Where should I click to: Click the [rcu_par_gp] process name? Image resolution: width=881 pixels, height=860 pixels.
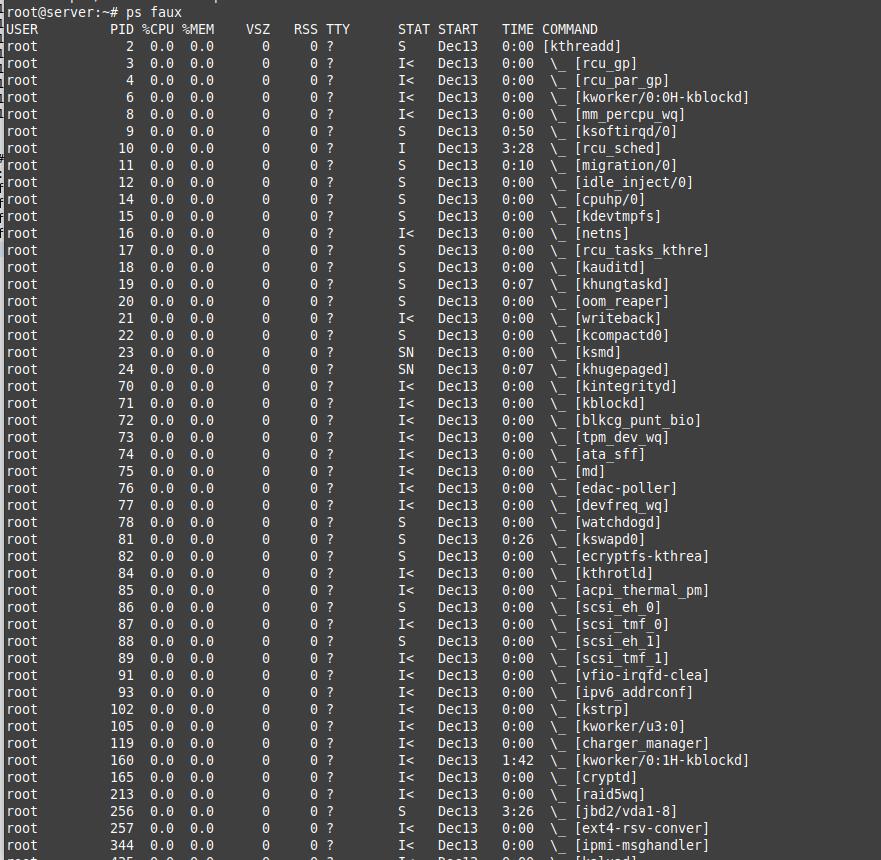coord(621,80)
